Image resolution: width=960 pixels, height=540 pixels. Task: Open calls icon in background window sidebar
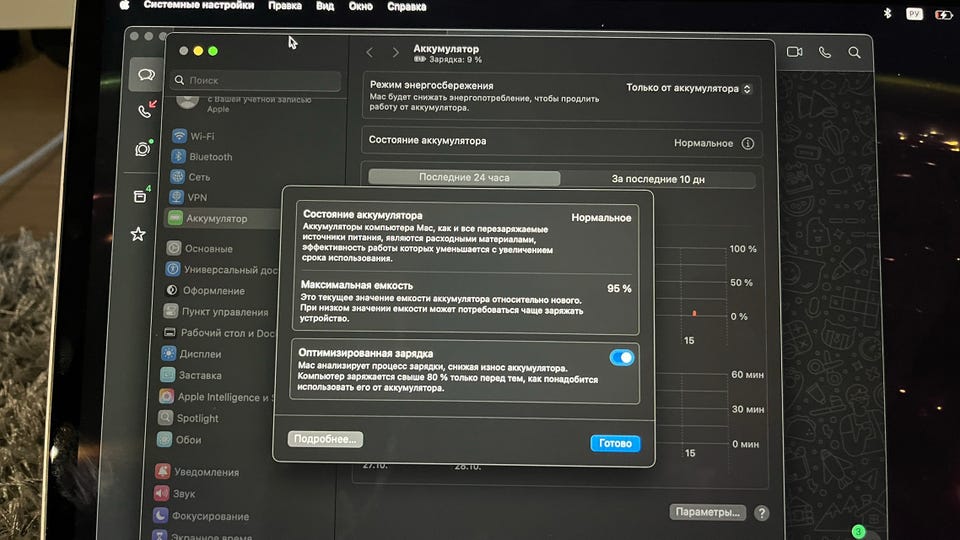pos(146,111)
